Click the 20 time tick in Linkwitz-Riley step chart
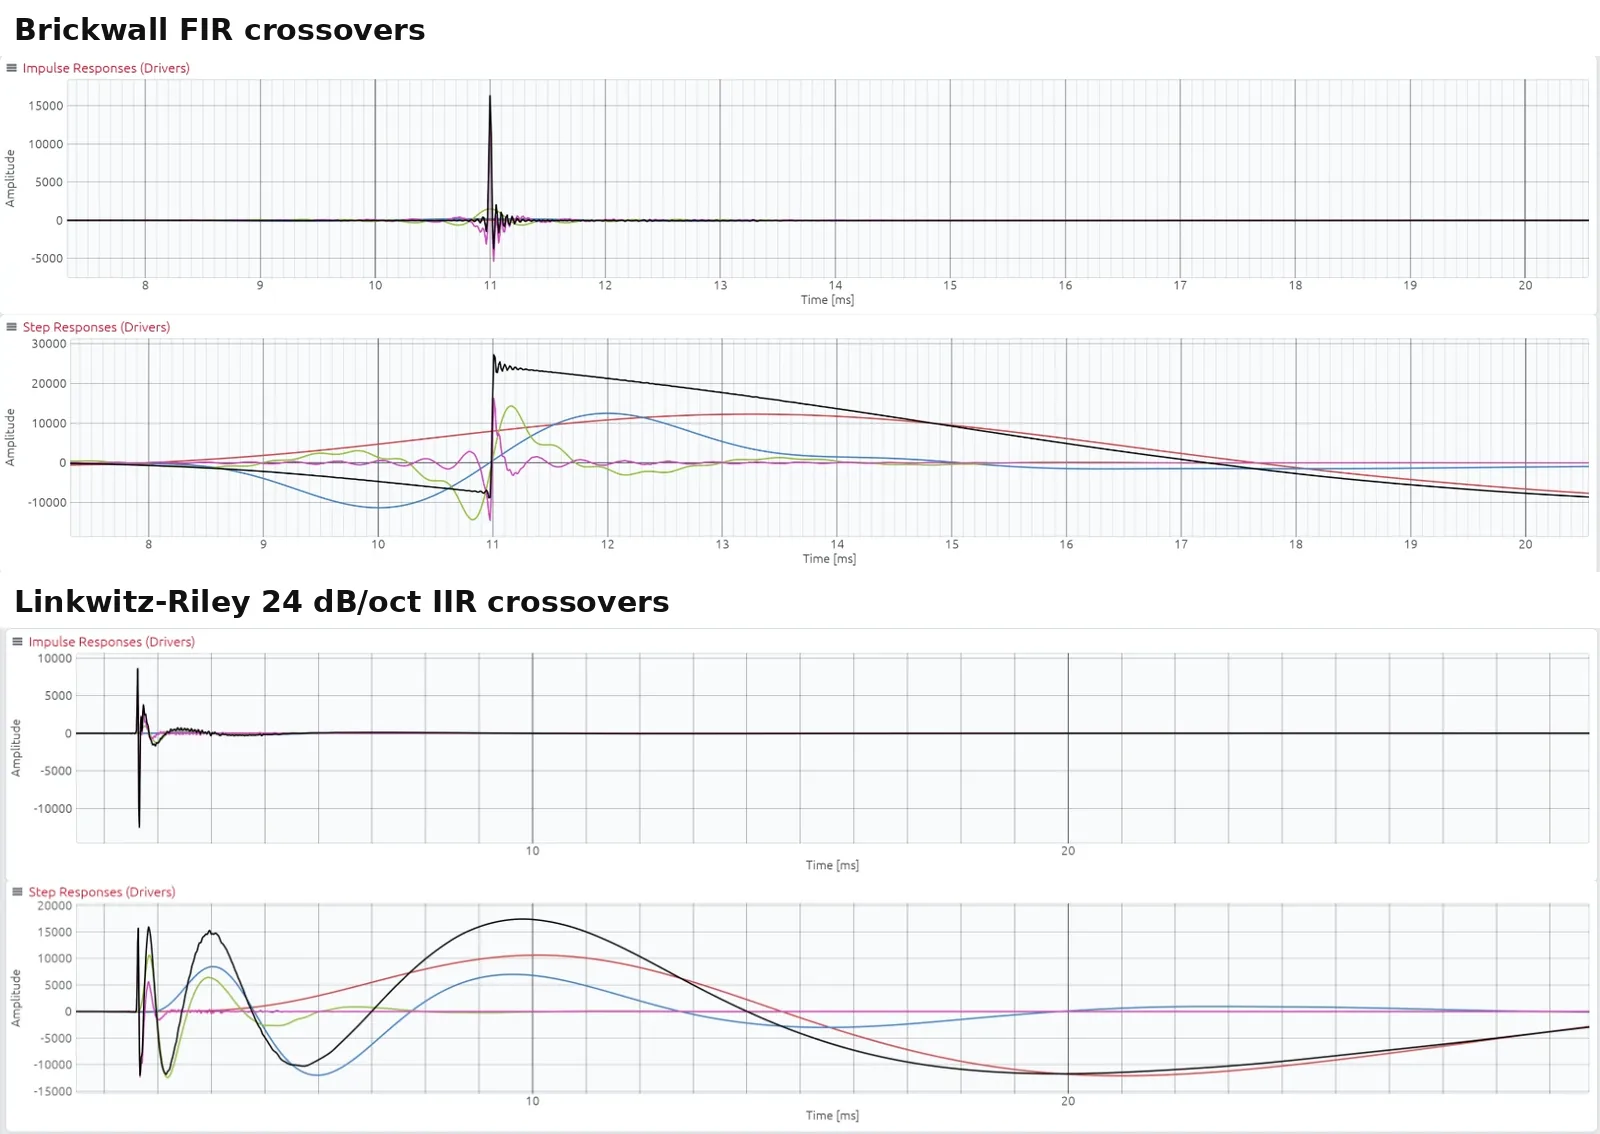1600x1134 pixels. pos(1068,1101)
